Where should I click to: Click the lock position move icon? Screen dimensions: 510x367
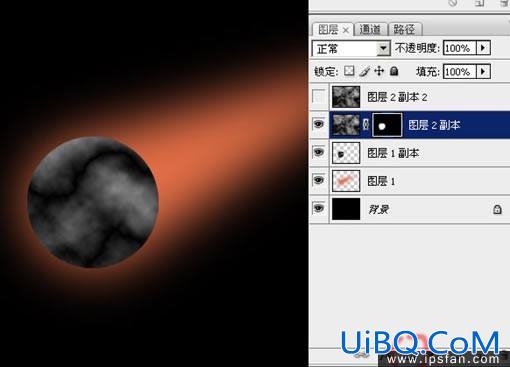pos(379,71)
